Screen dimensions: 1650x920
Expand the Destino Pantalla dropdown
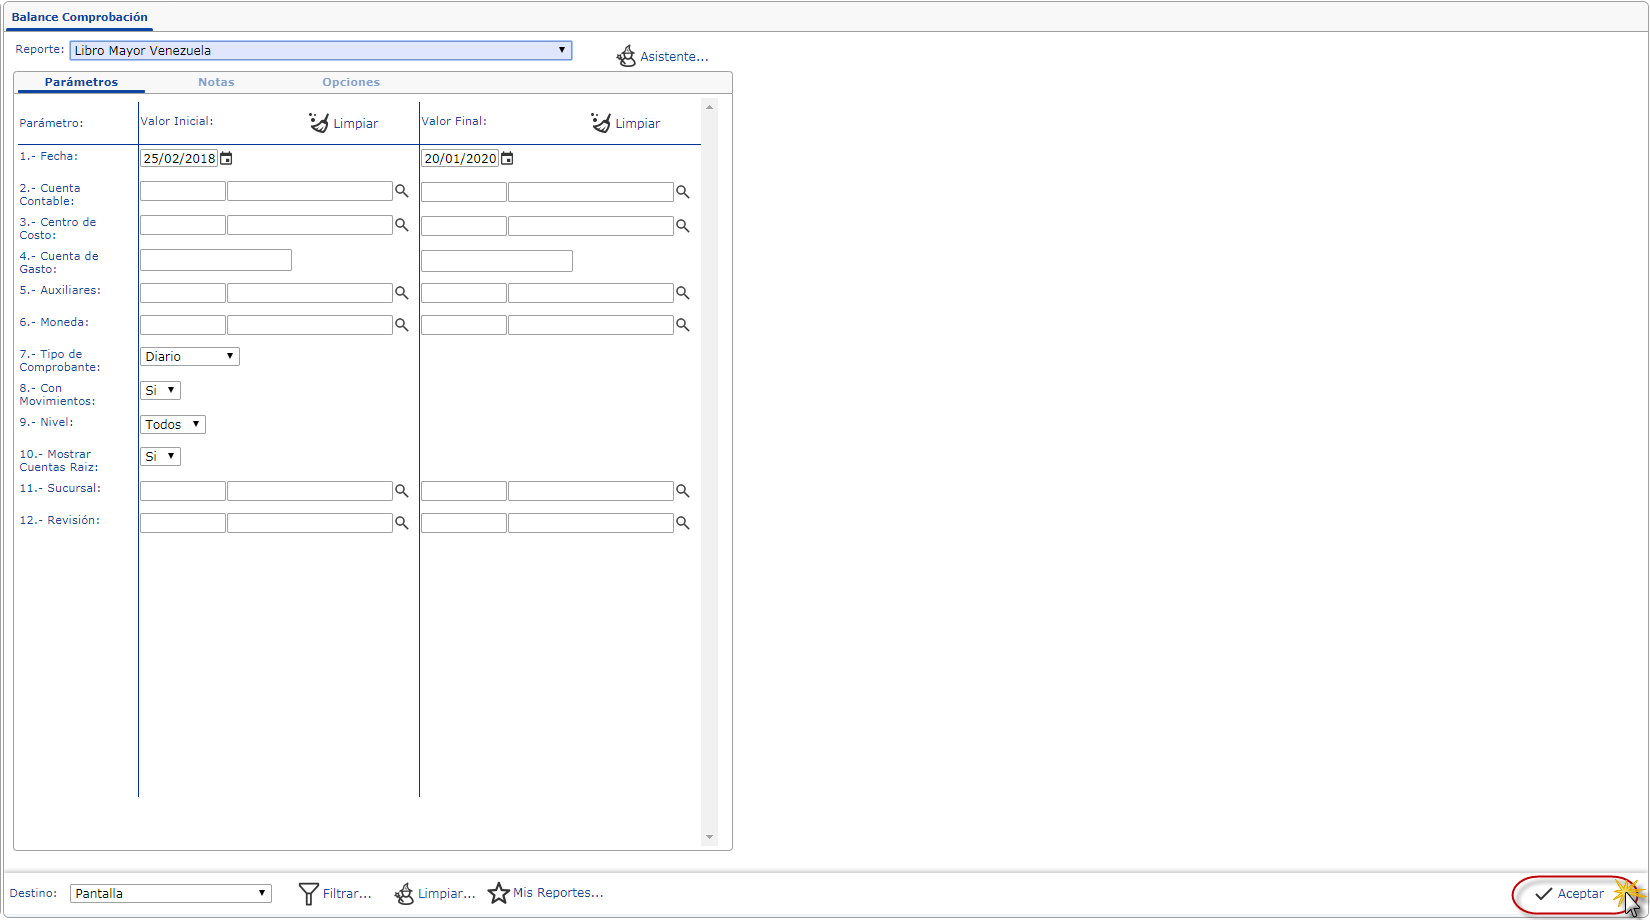(171, 893)
